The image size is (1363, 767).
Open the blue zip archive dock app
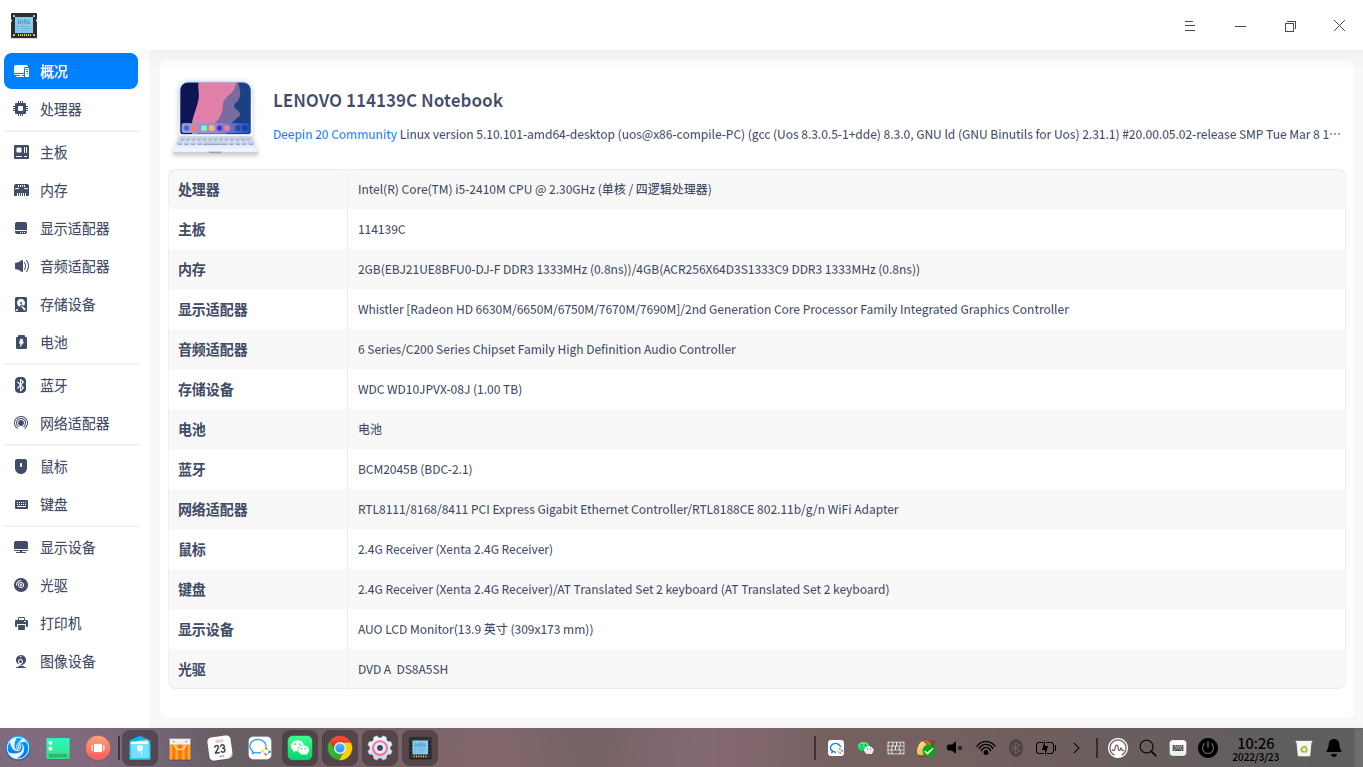(x=140, y=747)
